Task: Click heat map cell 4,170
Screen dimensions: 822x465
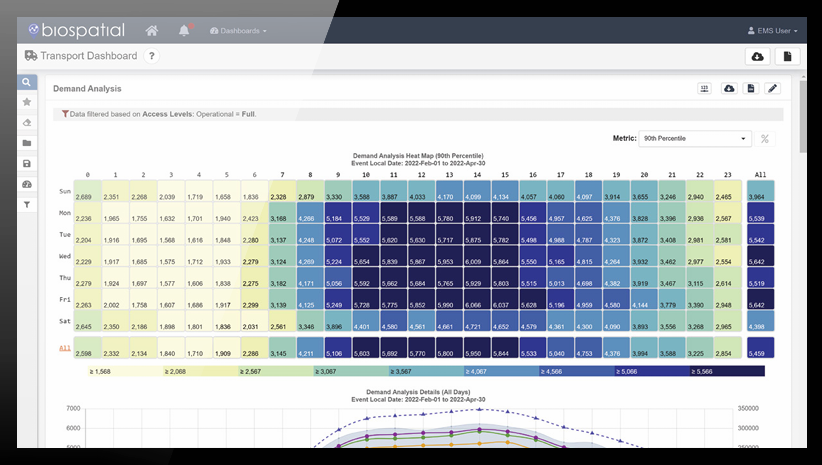Action: pos(449,191)
